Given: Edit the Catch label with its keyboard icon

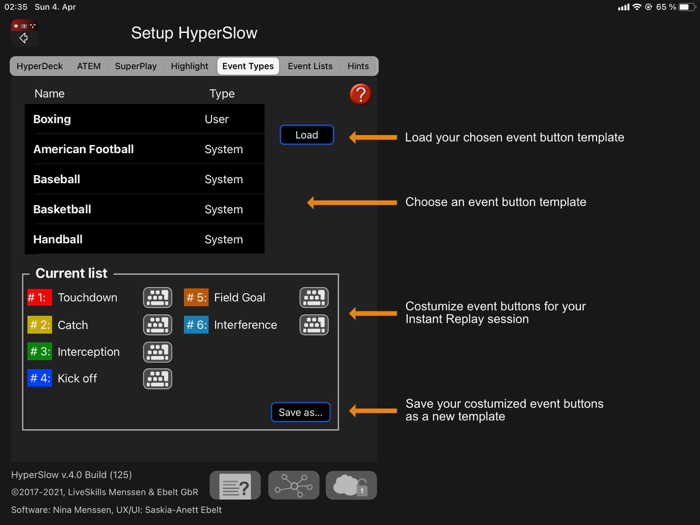Looking at the screenshot, I should click(x=158, y=325).
